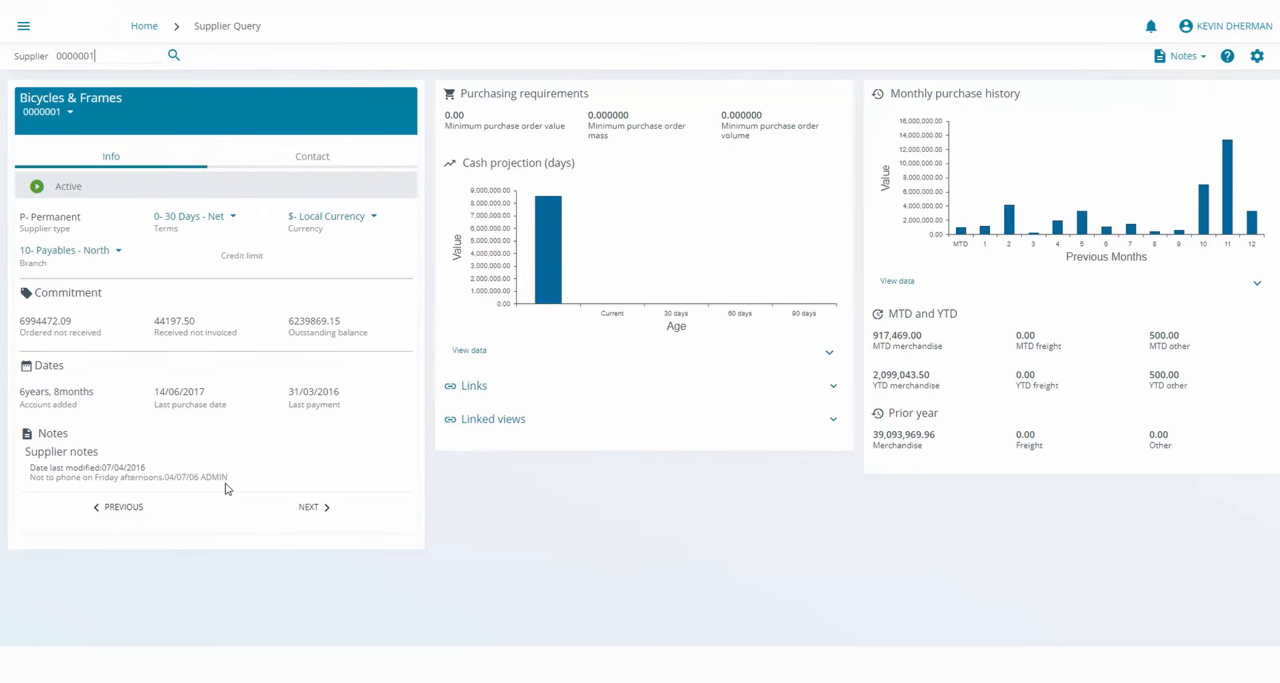Click the 14/06/2017 last purchase date

[x=179, y=392]
